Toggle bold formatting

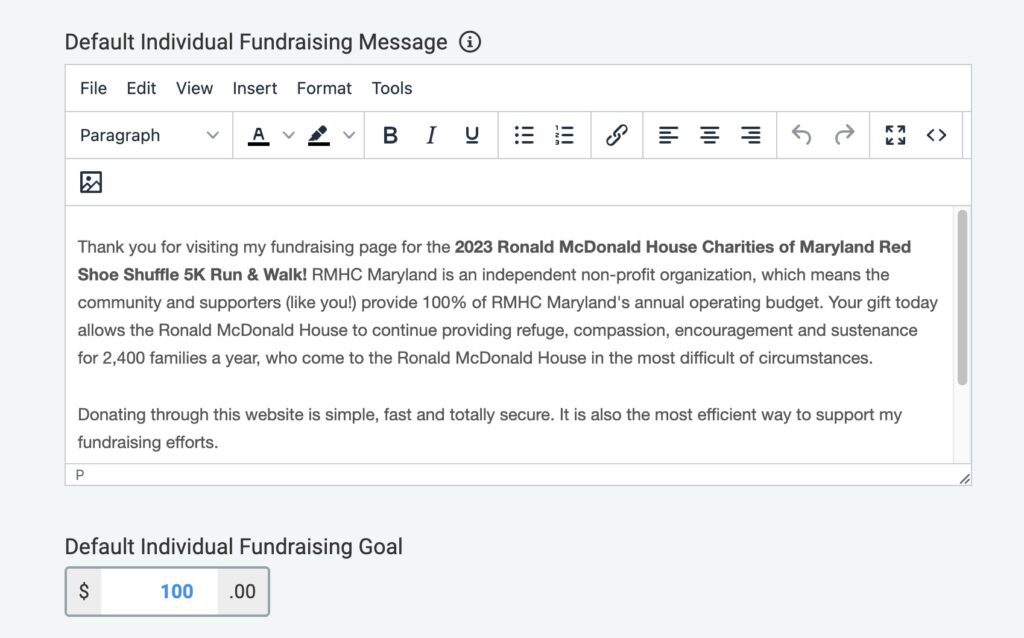pos(391,135)
